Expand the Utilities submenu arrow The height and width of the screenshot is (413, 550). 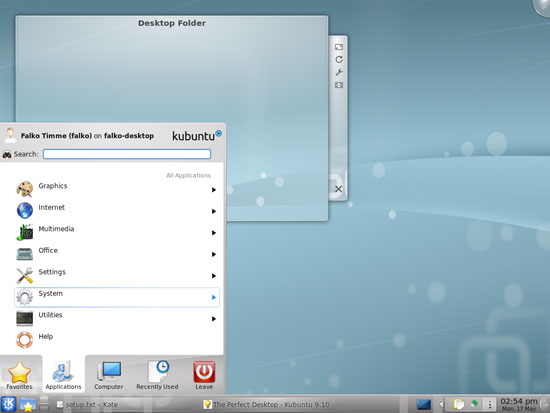coord(214,319)
